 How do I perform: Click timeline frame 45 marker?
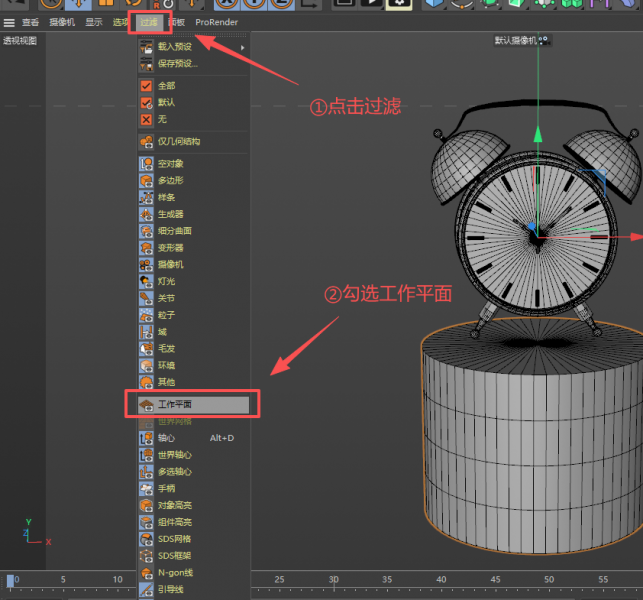point(495,579)
